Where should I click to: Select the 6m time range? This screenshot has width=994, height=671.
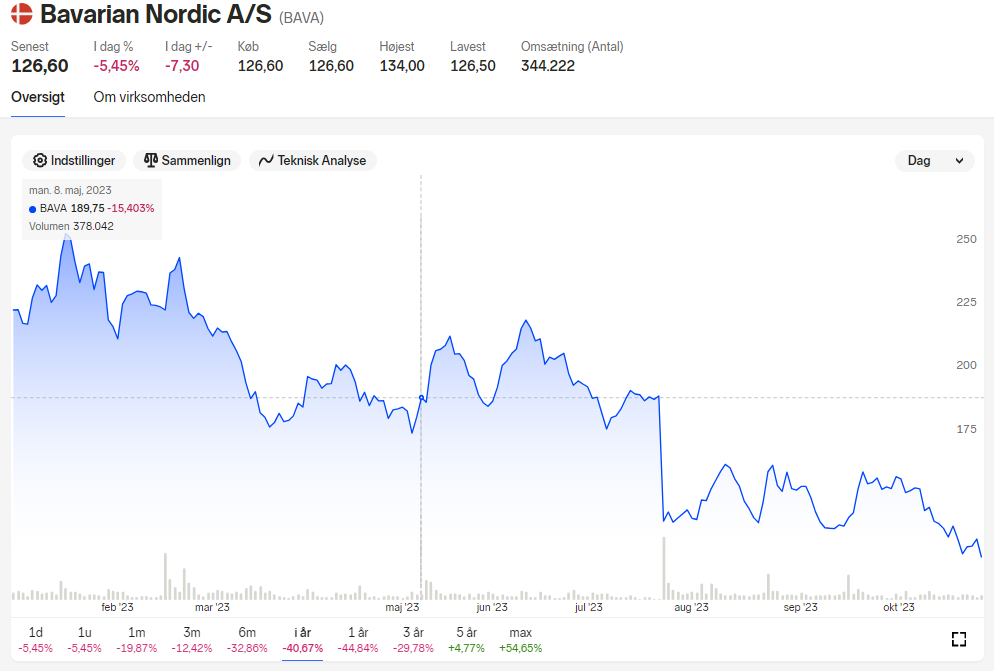point(247,640)
